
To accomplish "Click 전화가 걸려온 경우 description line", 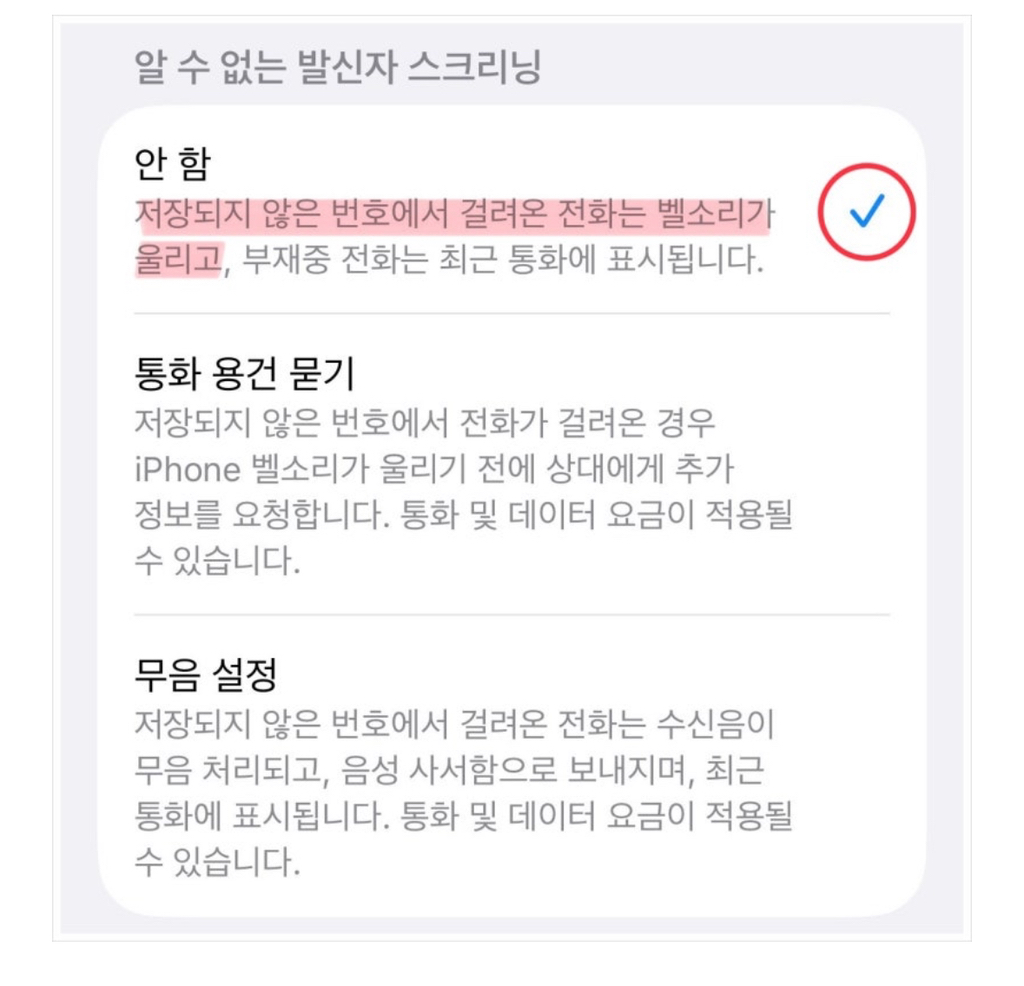I will pos(587,423).
